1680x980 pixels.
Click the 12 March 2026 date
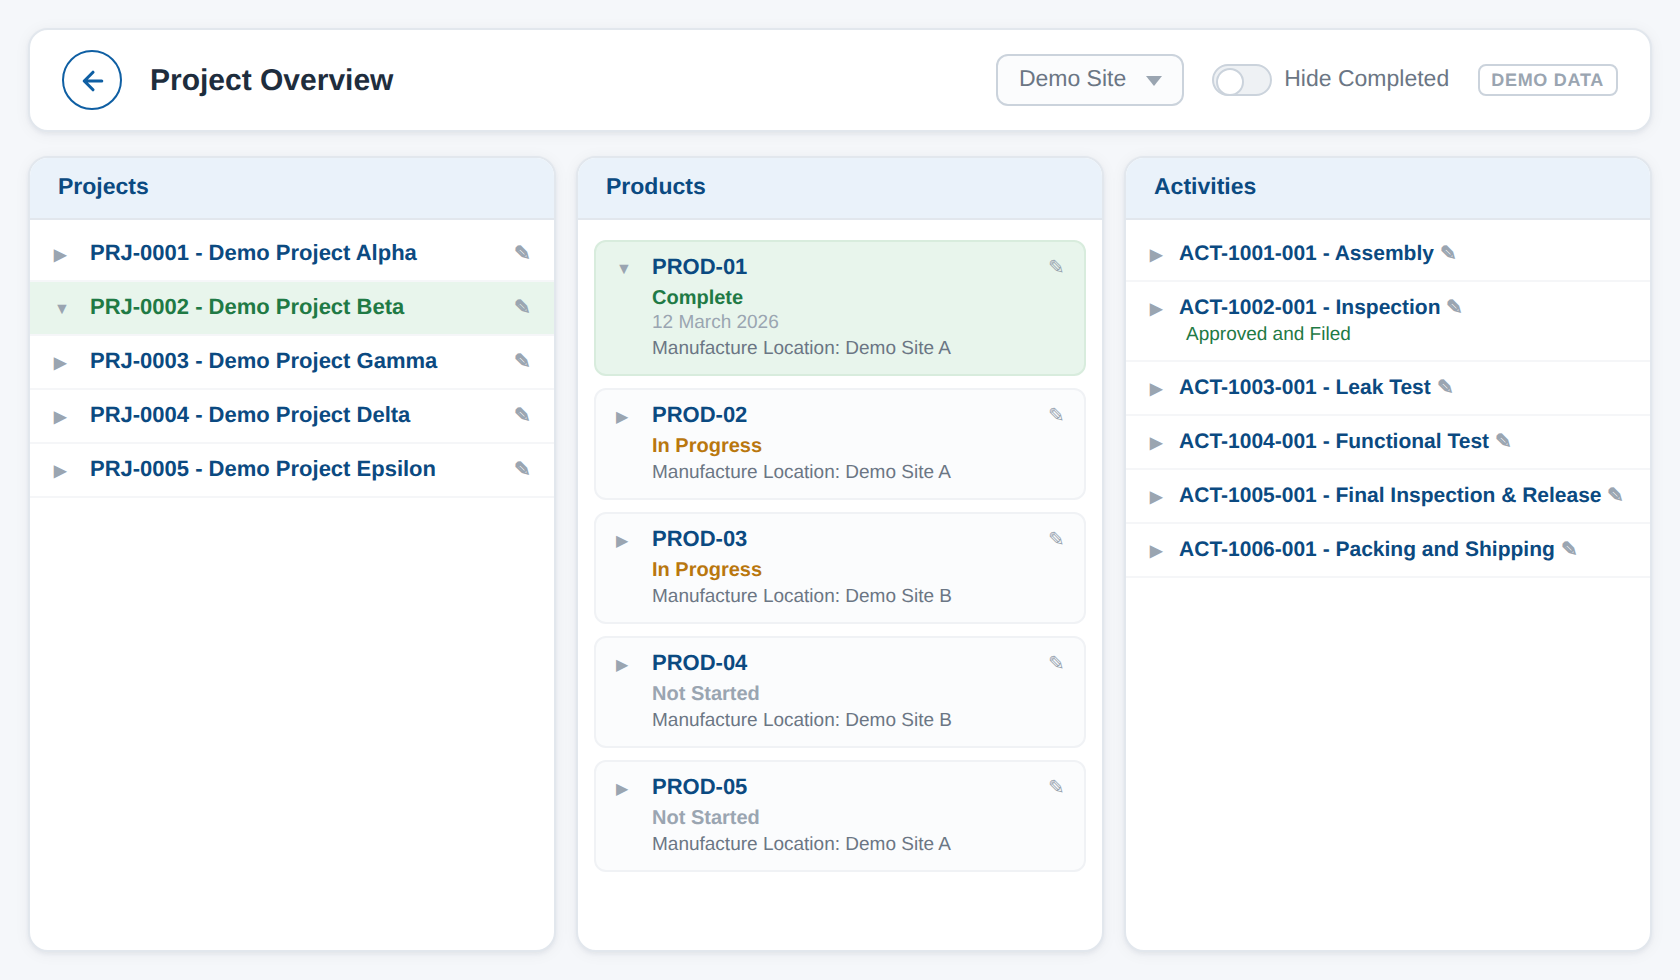pyautogui.click(x=715, y=322)
